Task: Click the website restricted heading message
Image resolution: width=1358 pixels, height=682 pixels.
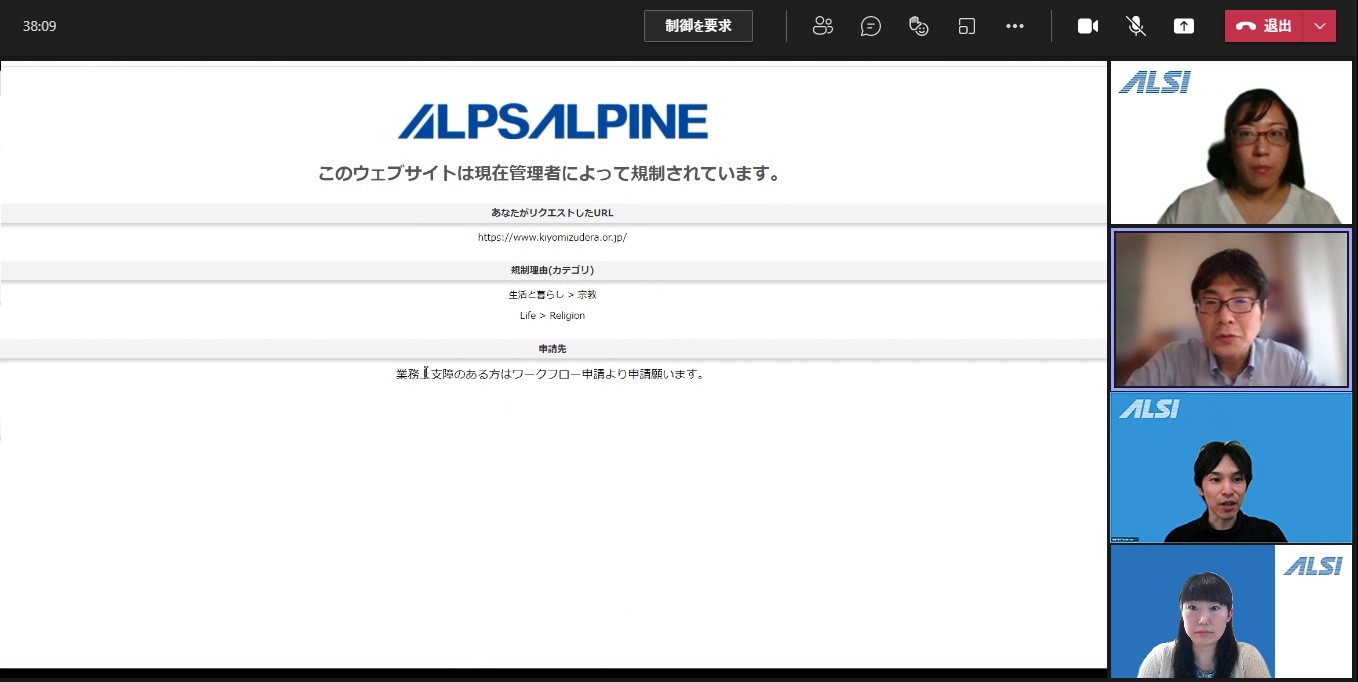Action: (x=549, y=173)
